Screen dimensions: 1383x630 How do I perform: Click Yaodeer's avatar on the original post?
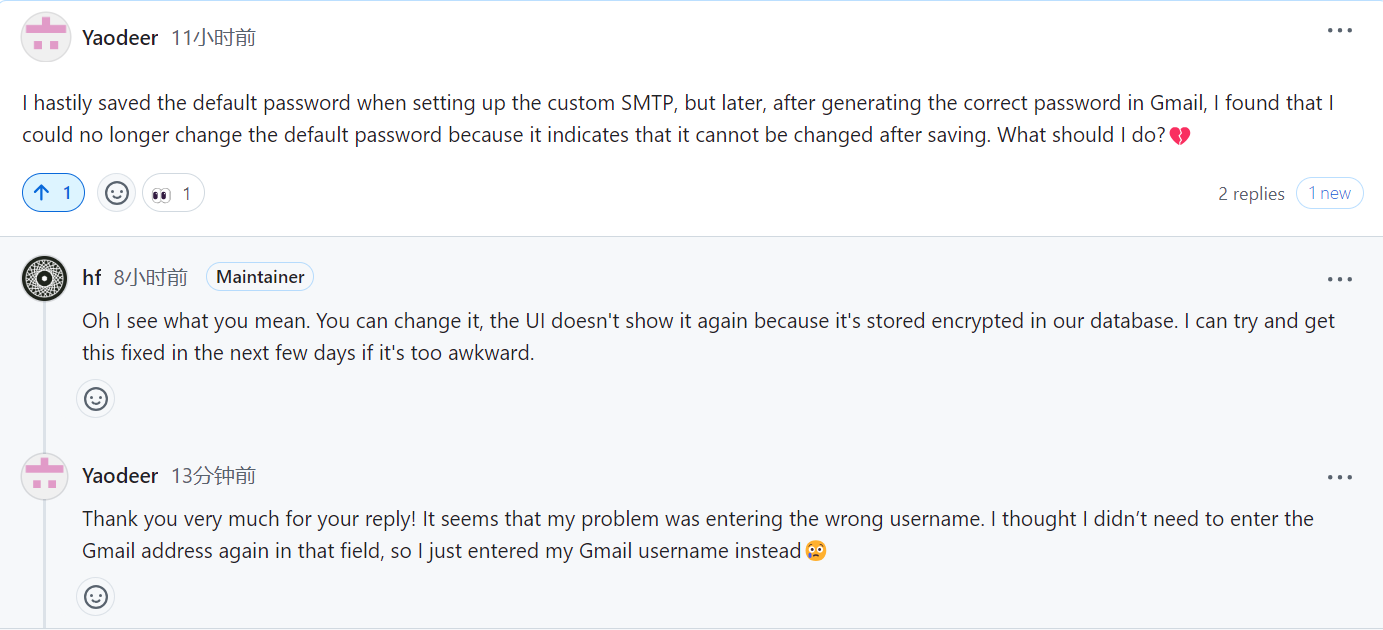[x=45, y=38]
